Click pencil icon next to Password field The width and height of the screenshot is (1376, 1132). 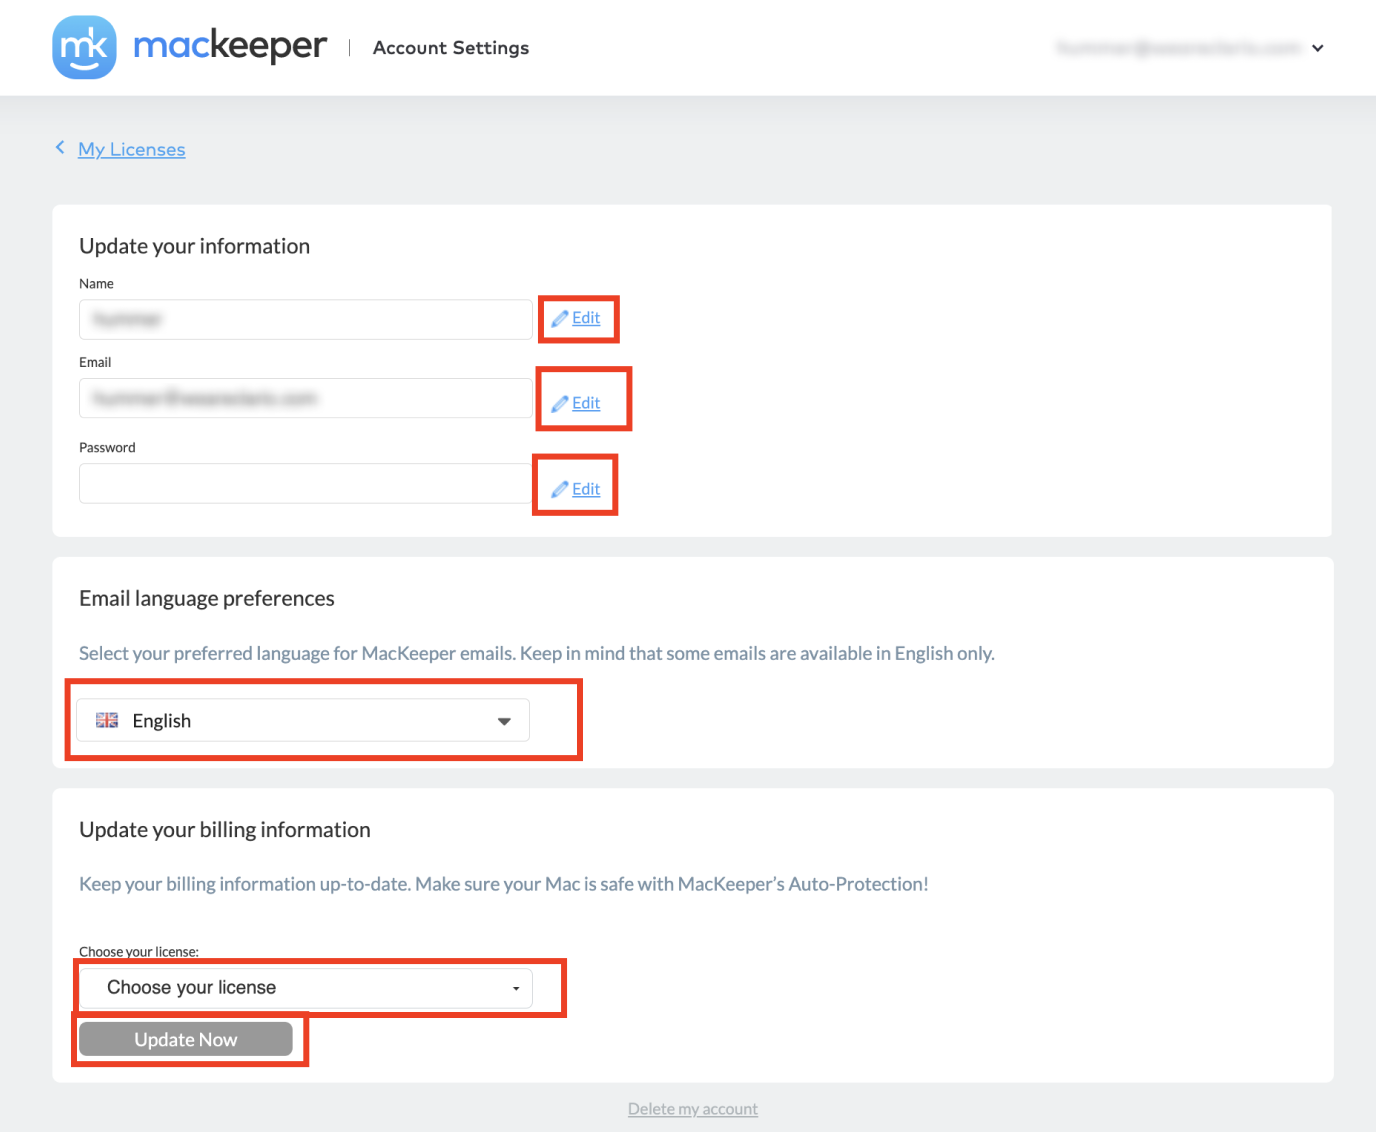pos(560,489)
